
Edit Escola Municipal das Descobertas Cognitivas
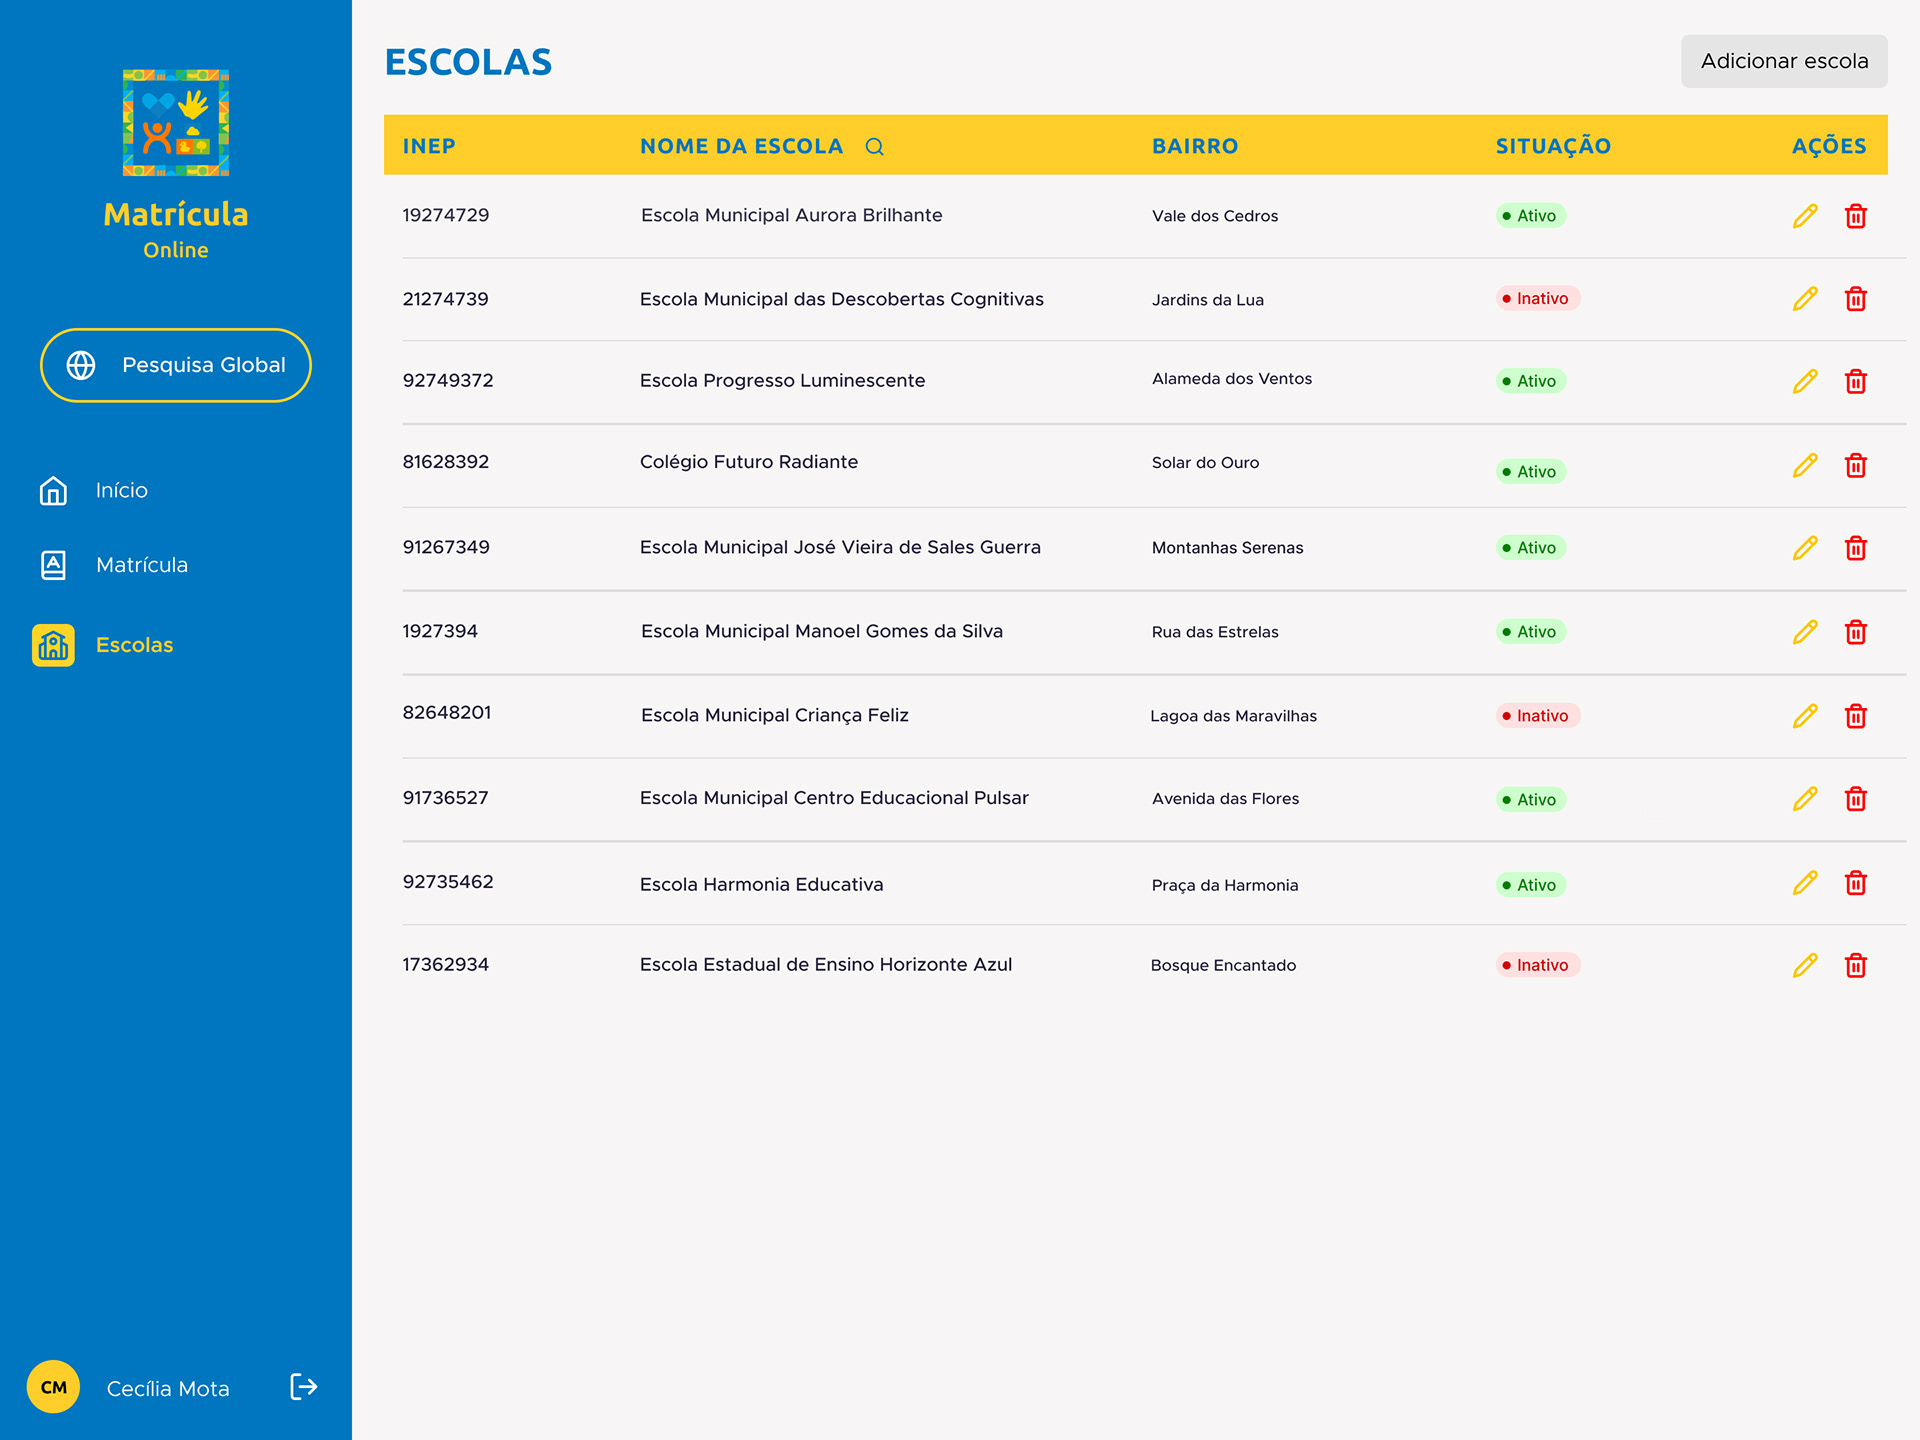pyautogui.click(x=1805, y=299)
